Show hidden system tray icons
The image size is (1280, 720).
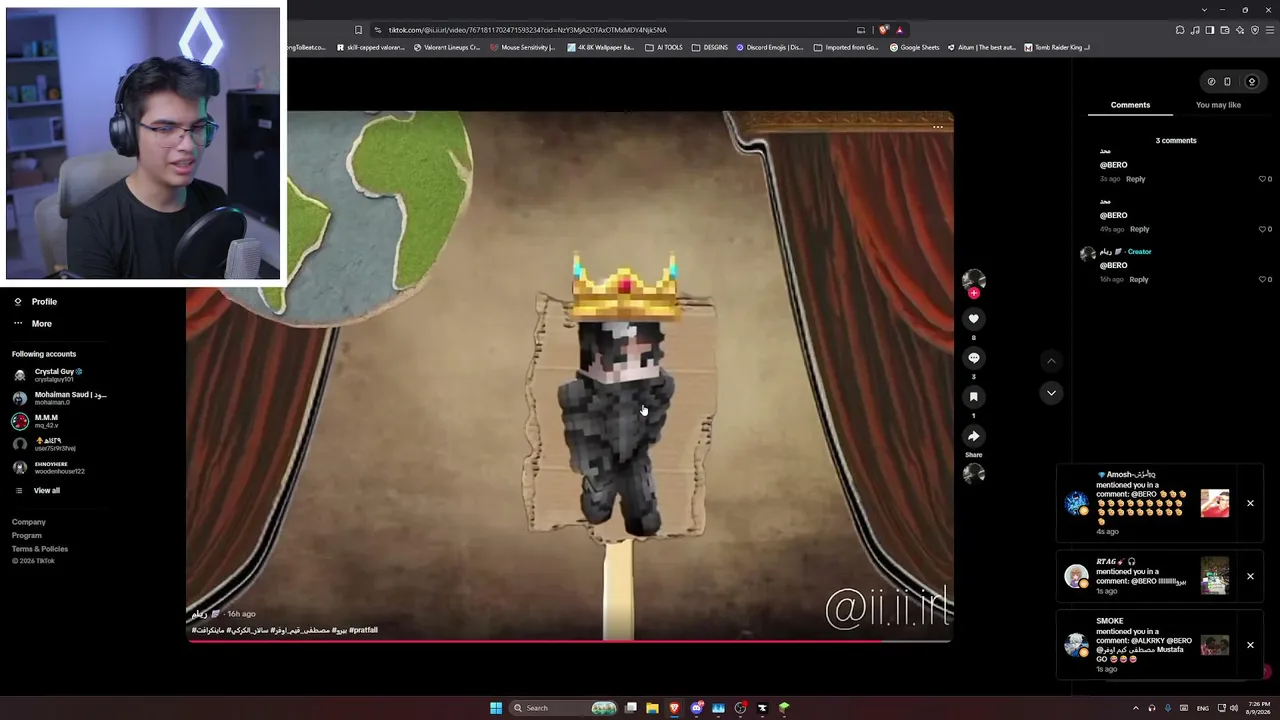[x=1135, y=708]
